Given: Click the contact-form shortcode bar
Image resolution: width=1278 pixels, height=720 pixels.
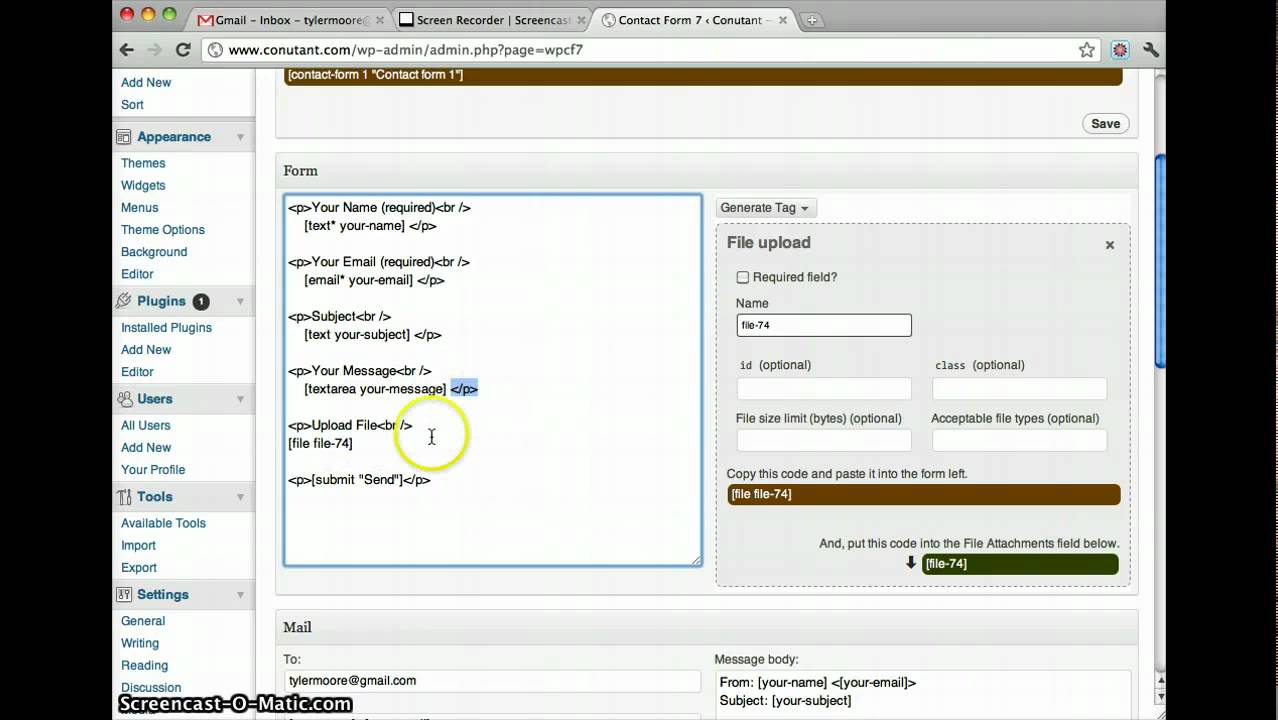Looking at the screenshot, I should [x=703, y=75].
